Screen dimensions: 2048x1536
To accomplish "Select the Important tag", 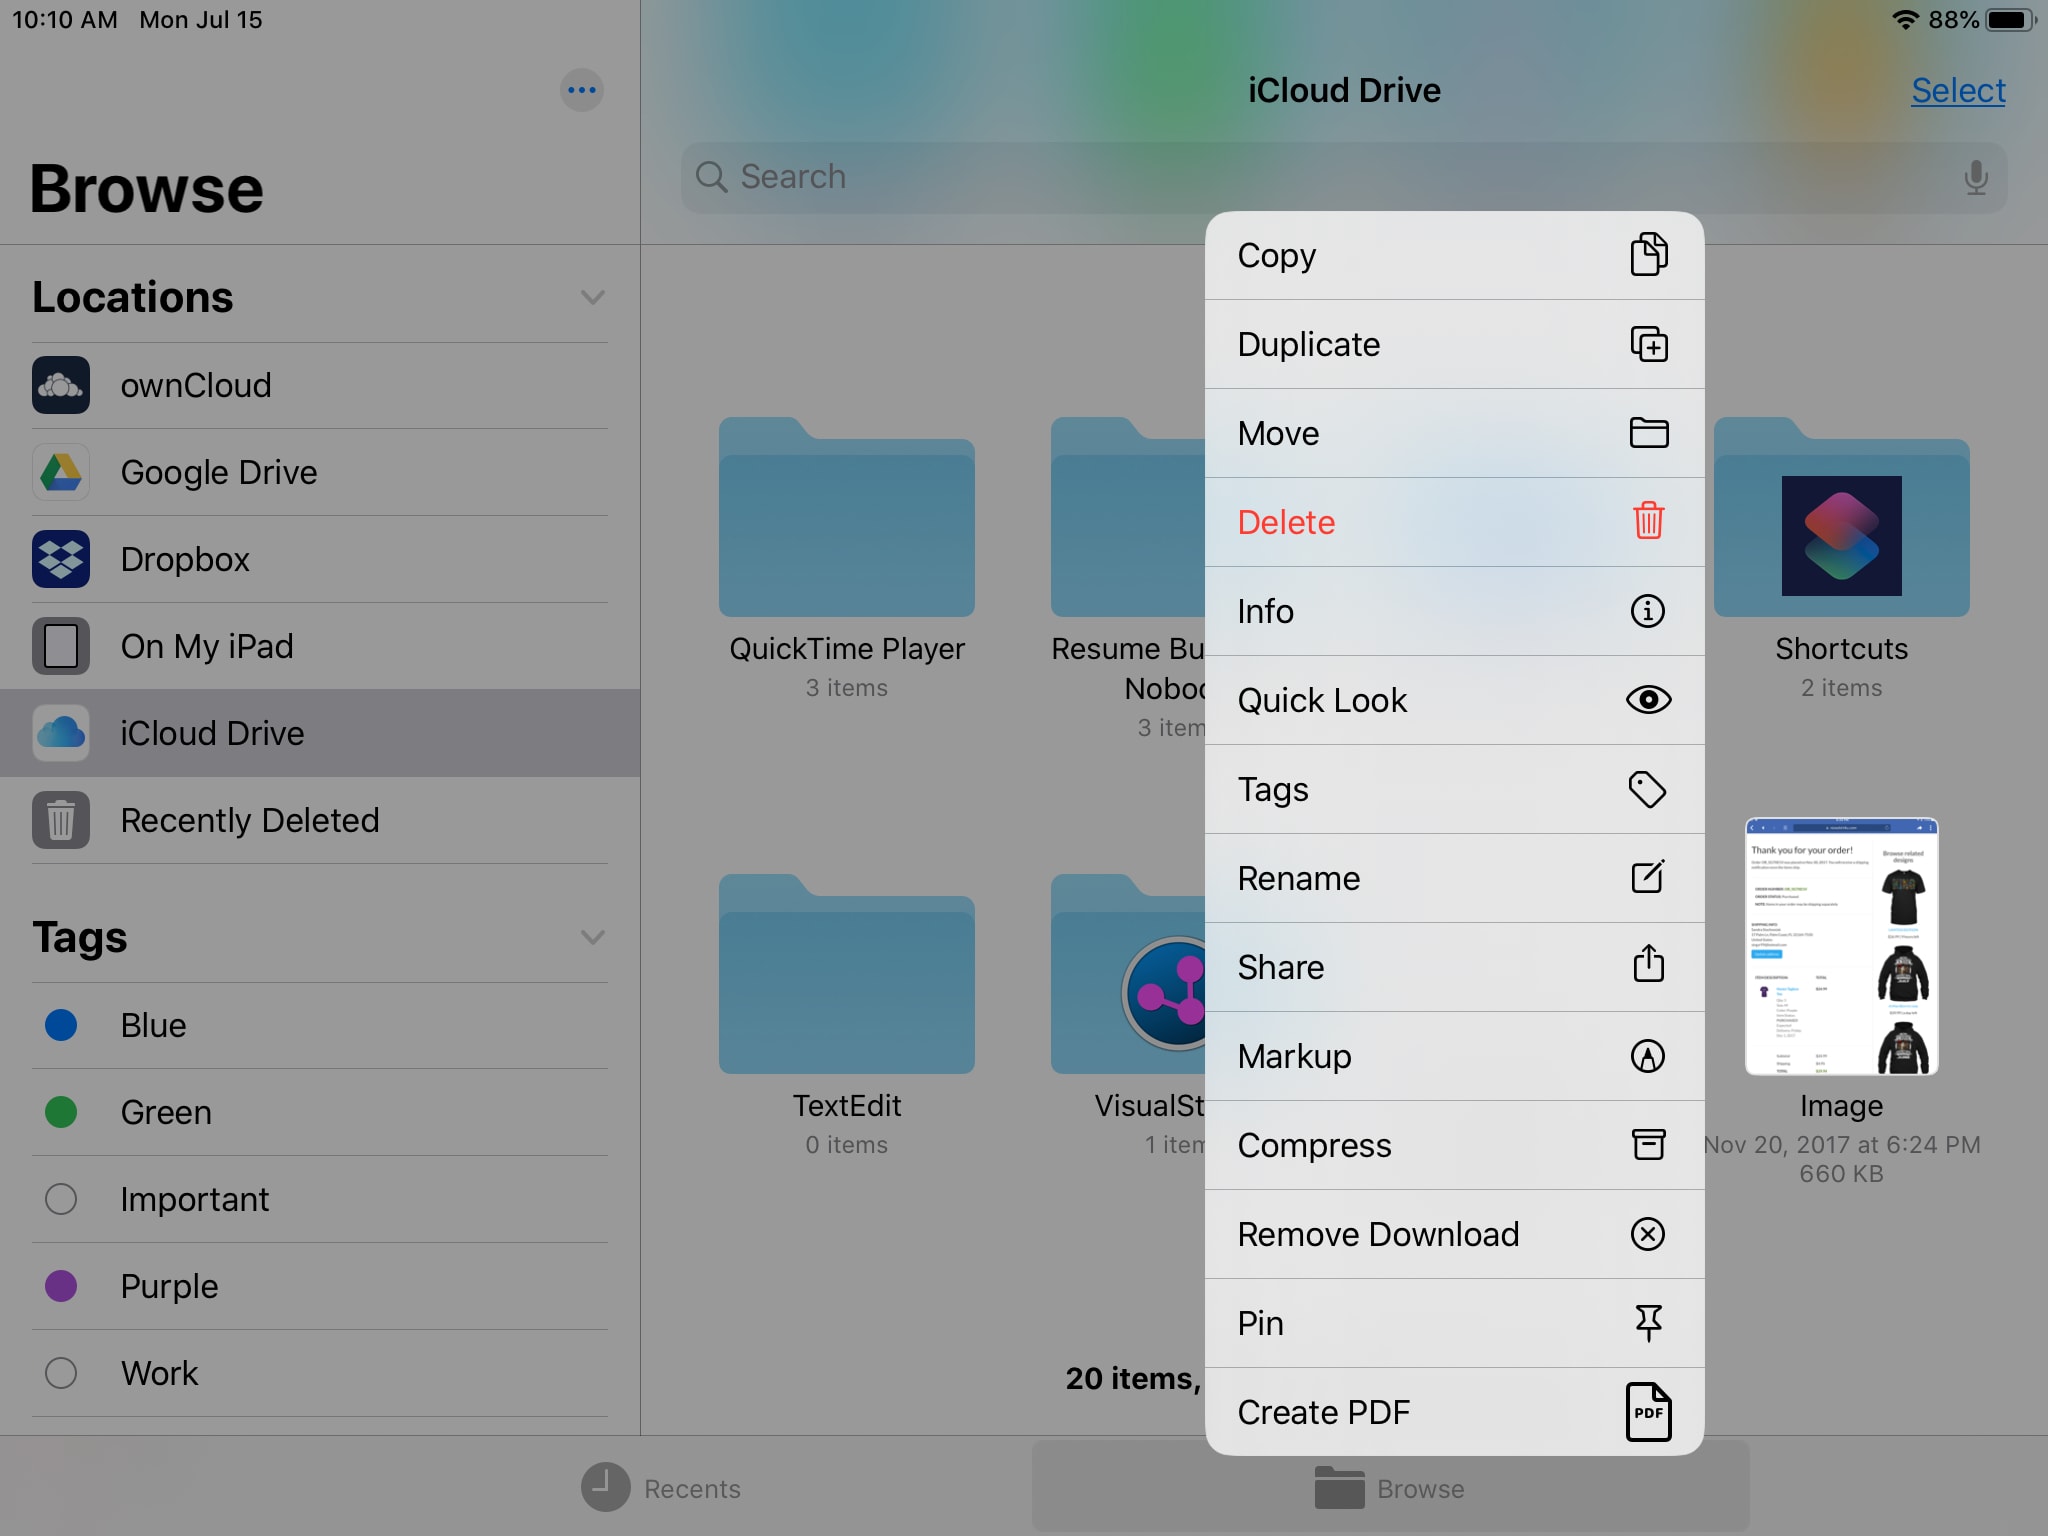I will 320,1199.
